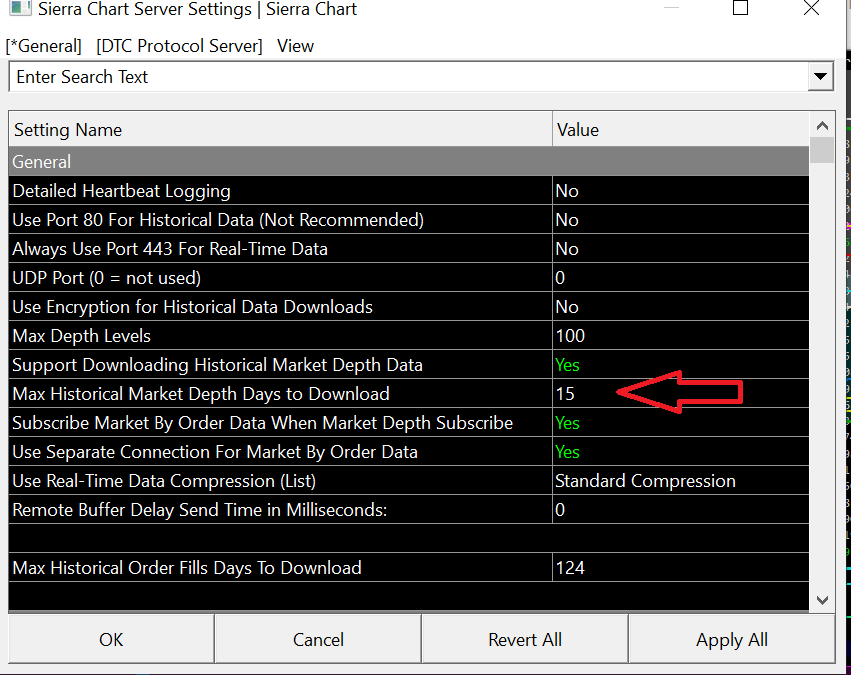The height and width of the screenshot is (675, 851).
Task: Maximize the Sierra Chart Server Settings window
Action: [740, 8]
